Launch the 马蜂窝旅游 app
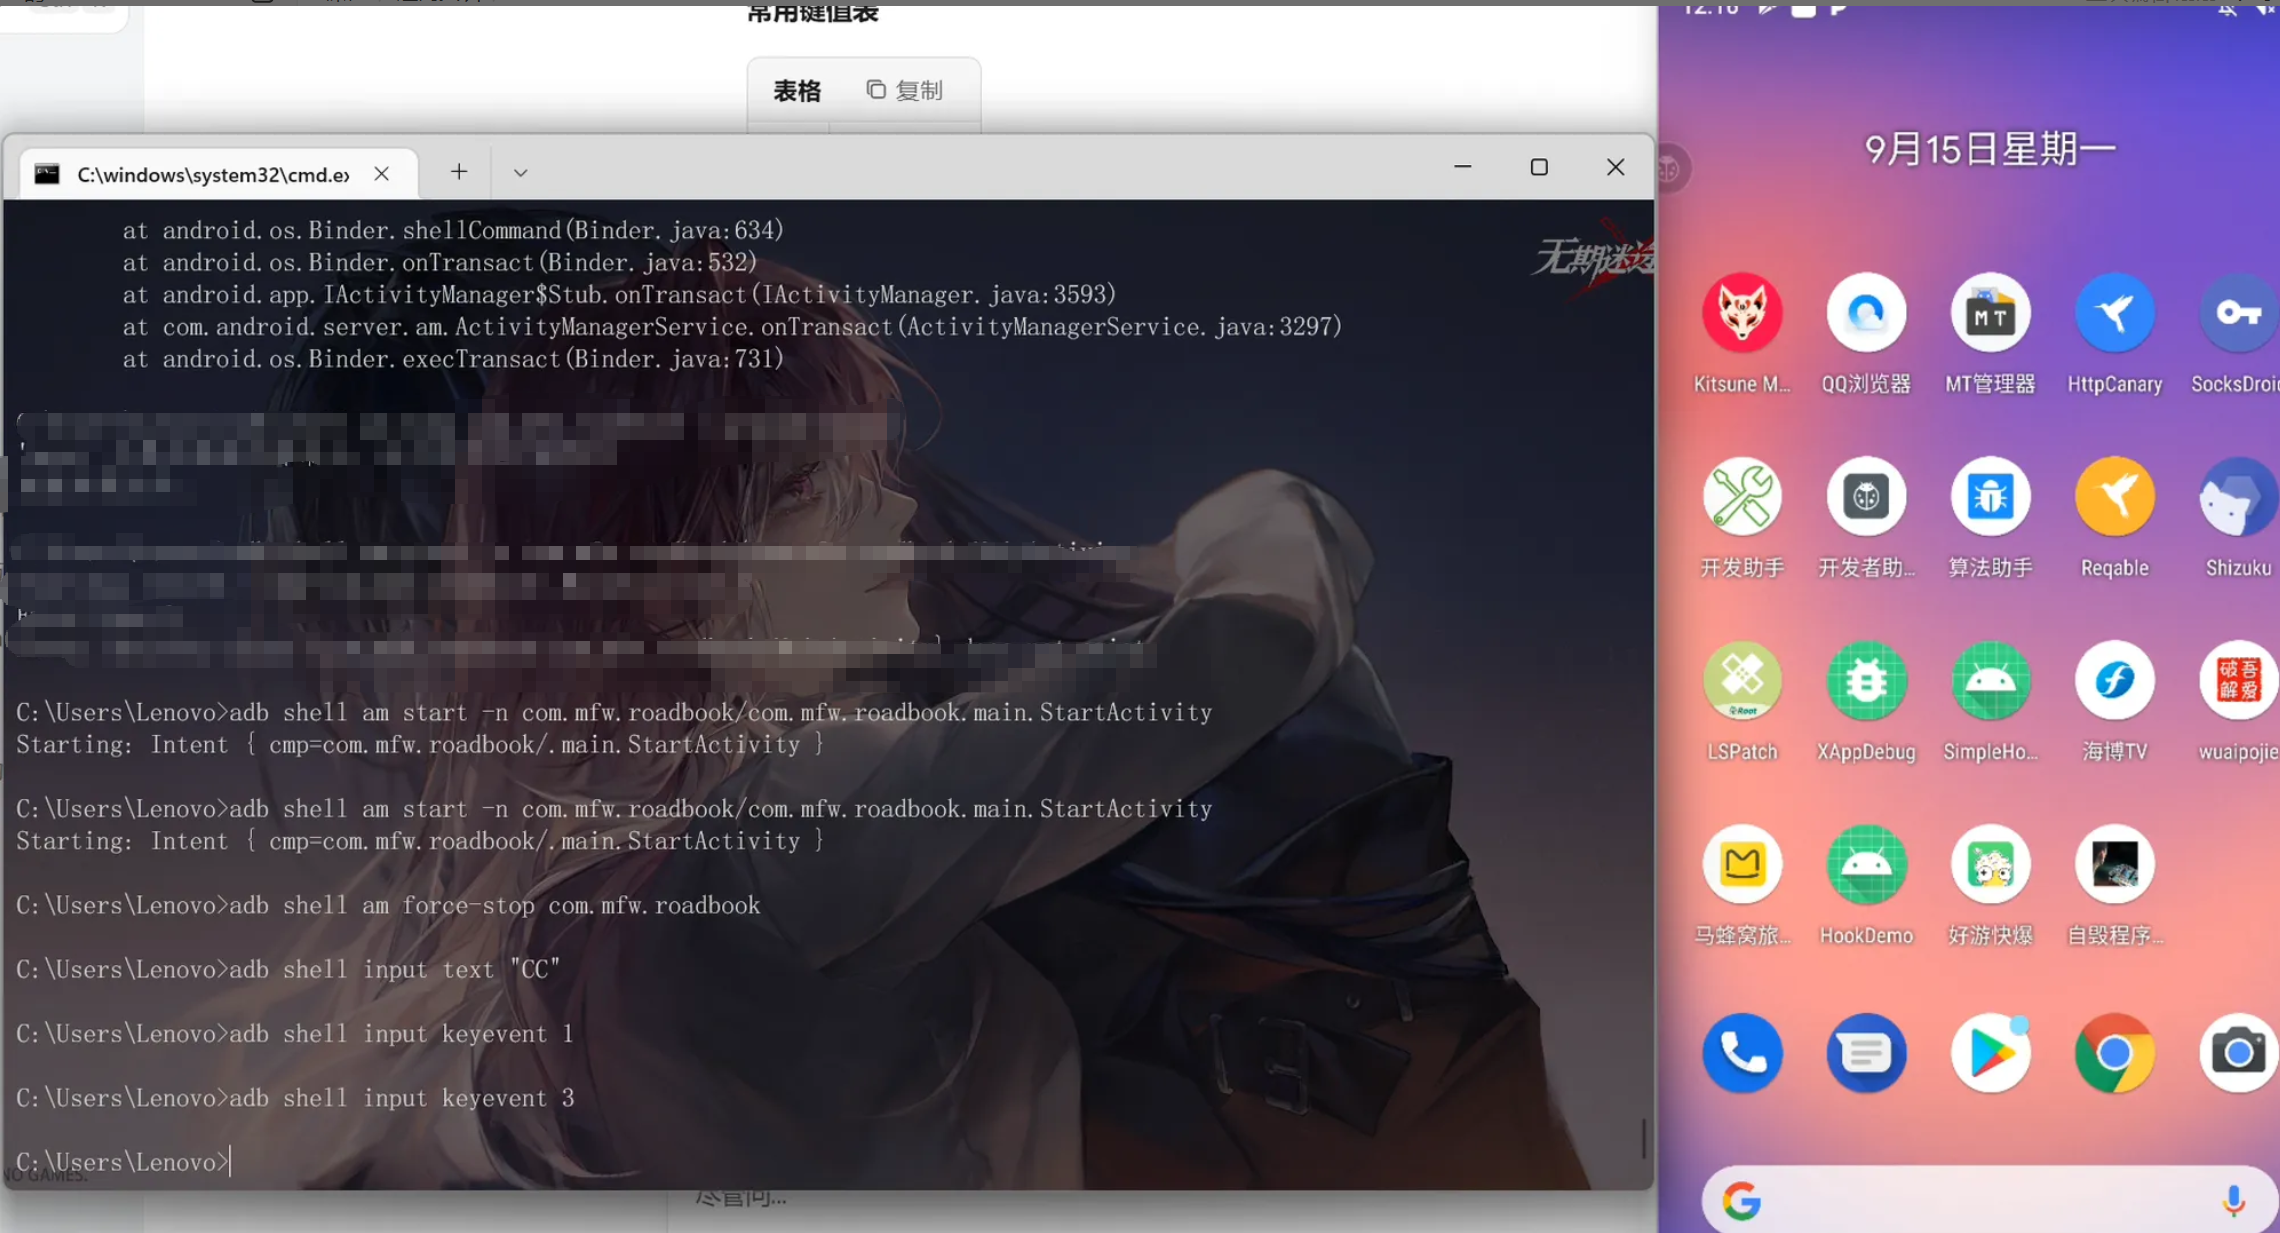This screenshot has height=1233, width=2280. 1741,865
